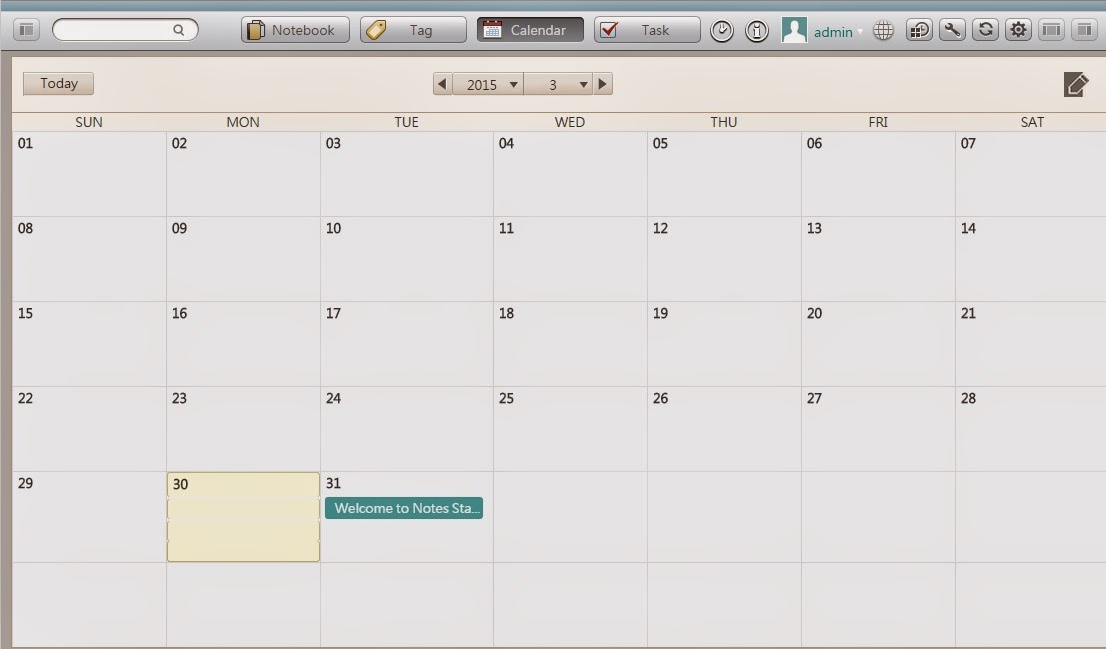Switch to the Calendar tab
Screen dimensions: 1106x649
coord(530,30)
